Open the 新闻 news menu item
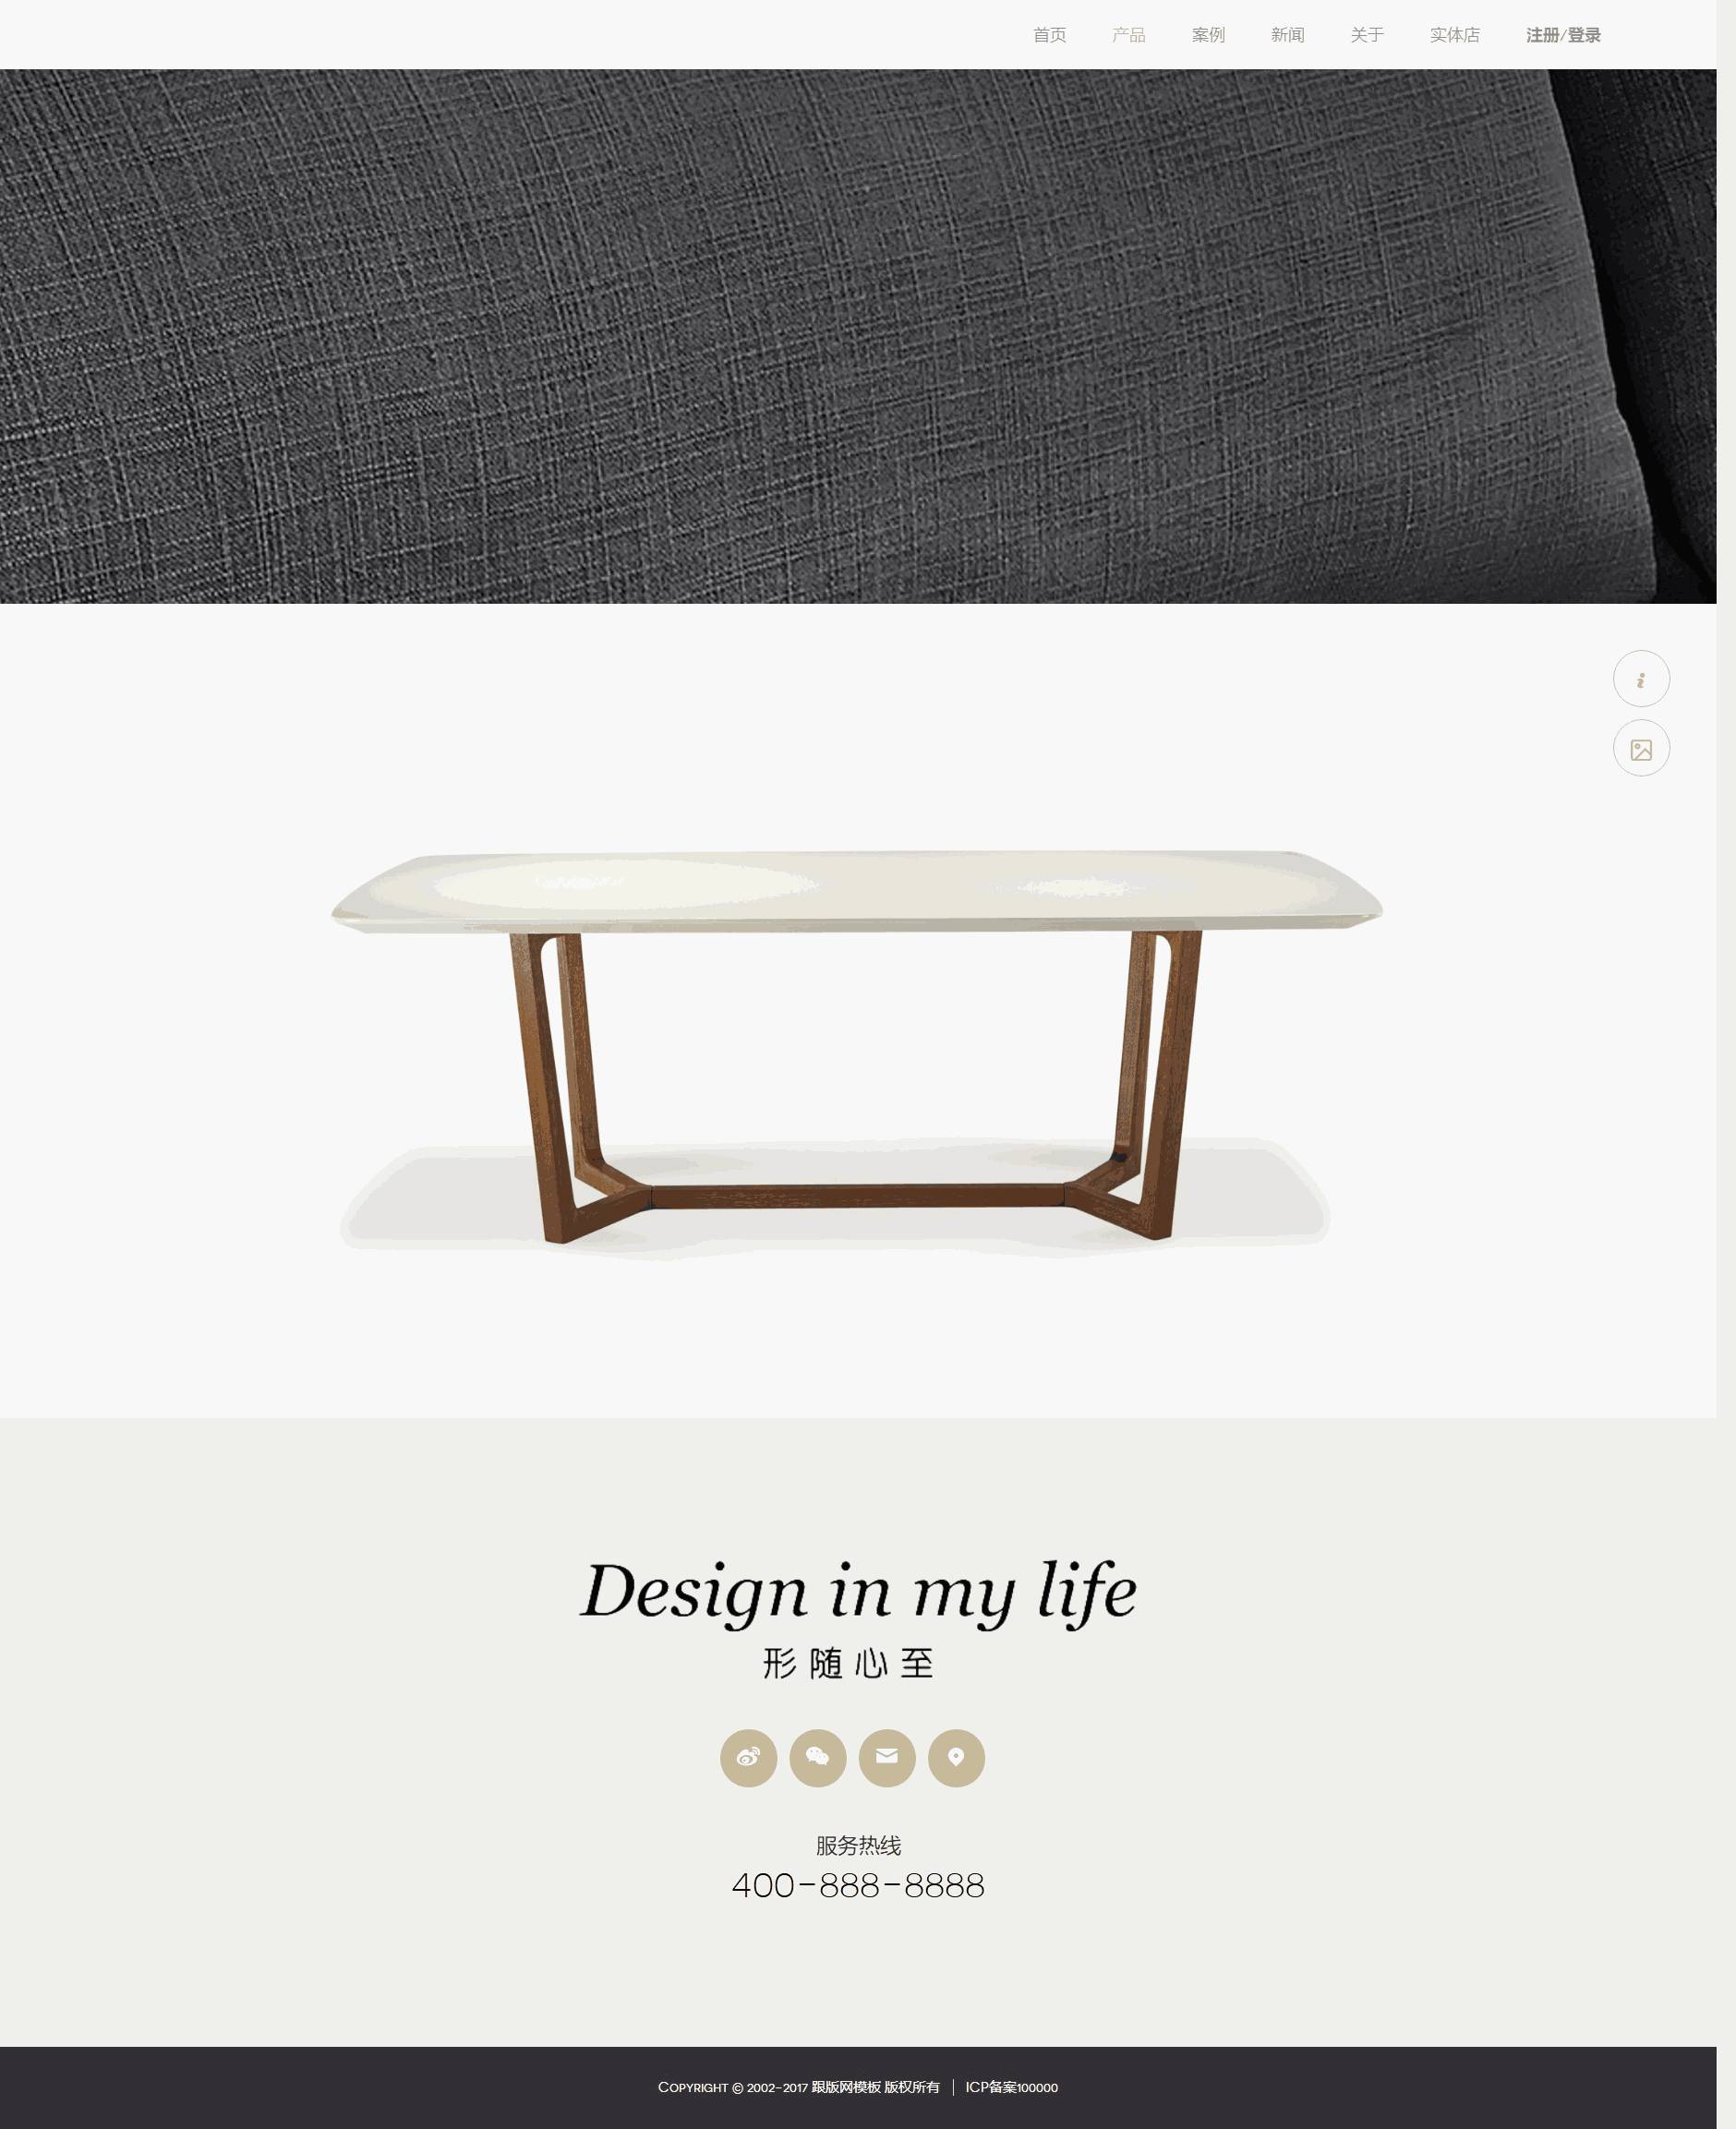 click(1287, 35)
